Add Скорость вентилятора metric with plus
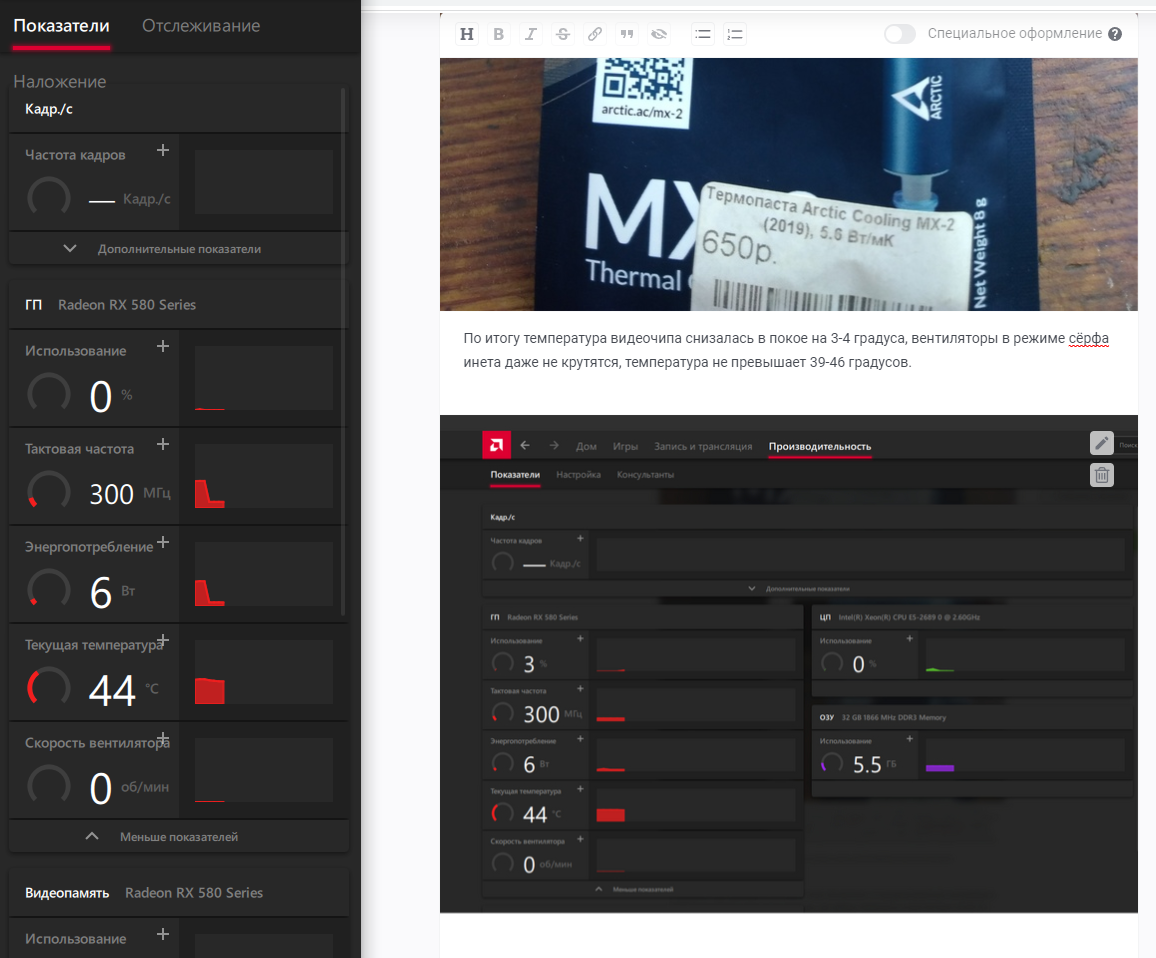The width and height of the screenshot is (1156, 958). click(x=163, y=738)
